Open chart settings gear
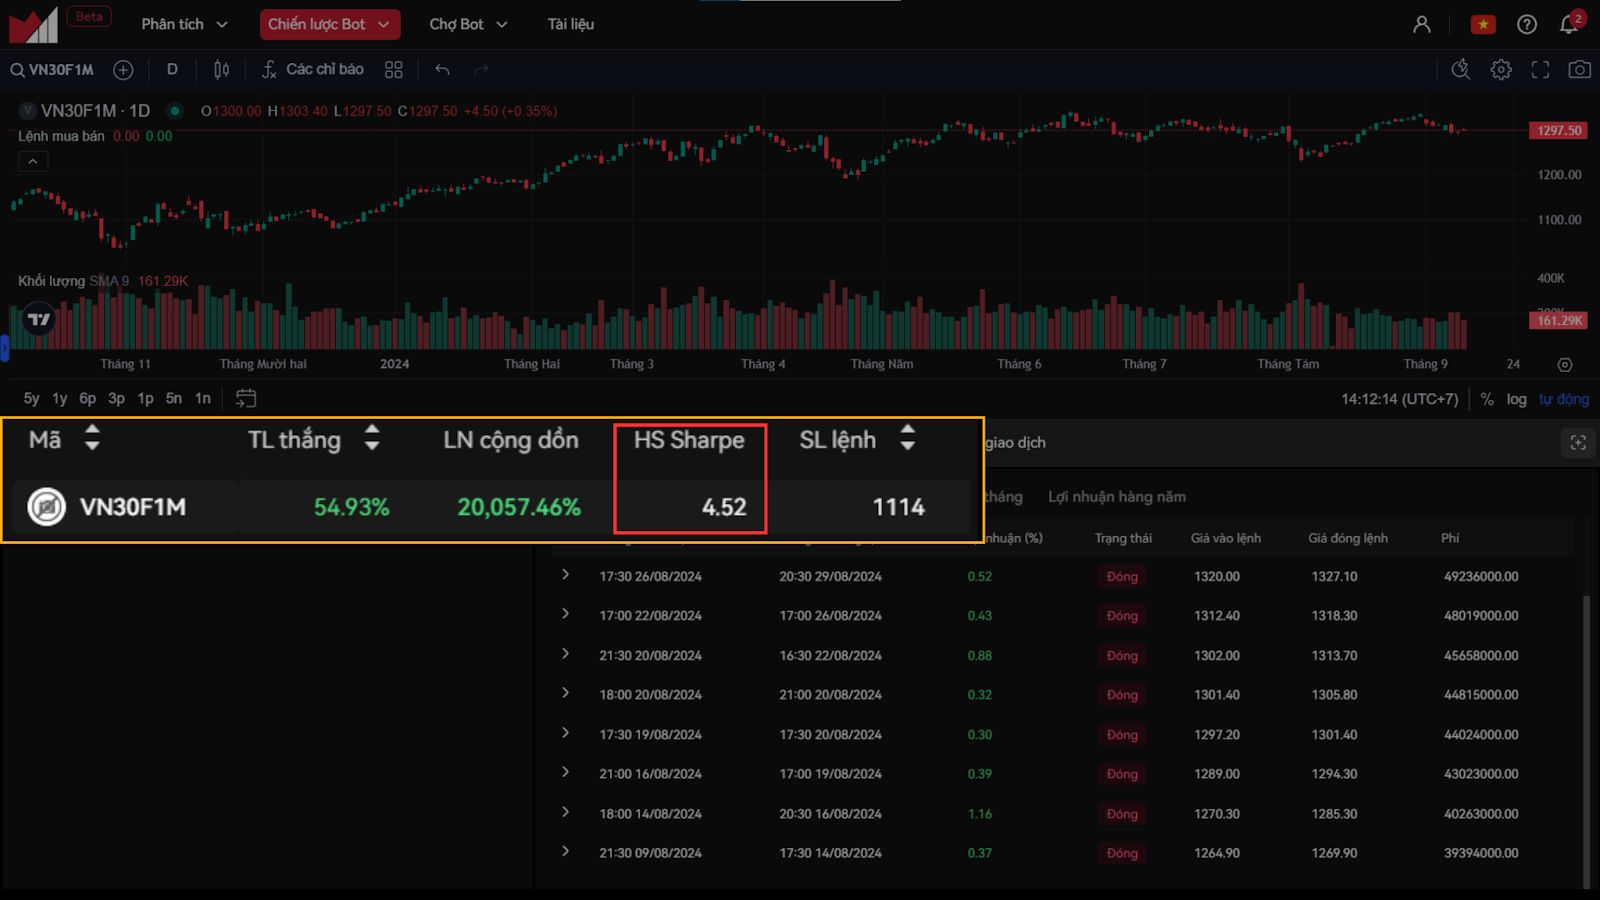Viewport: 1600px width, 900px height. click(1501, 70)
